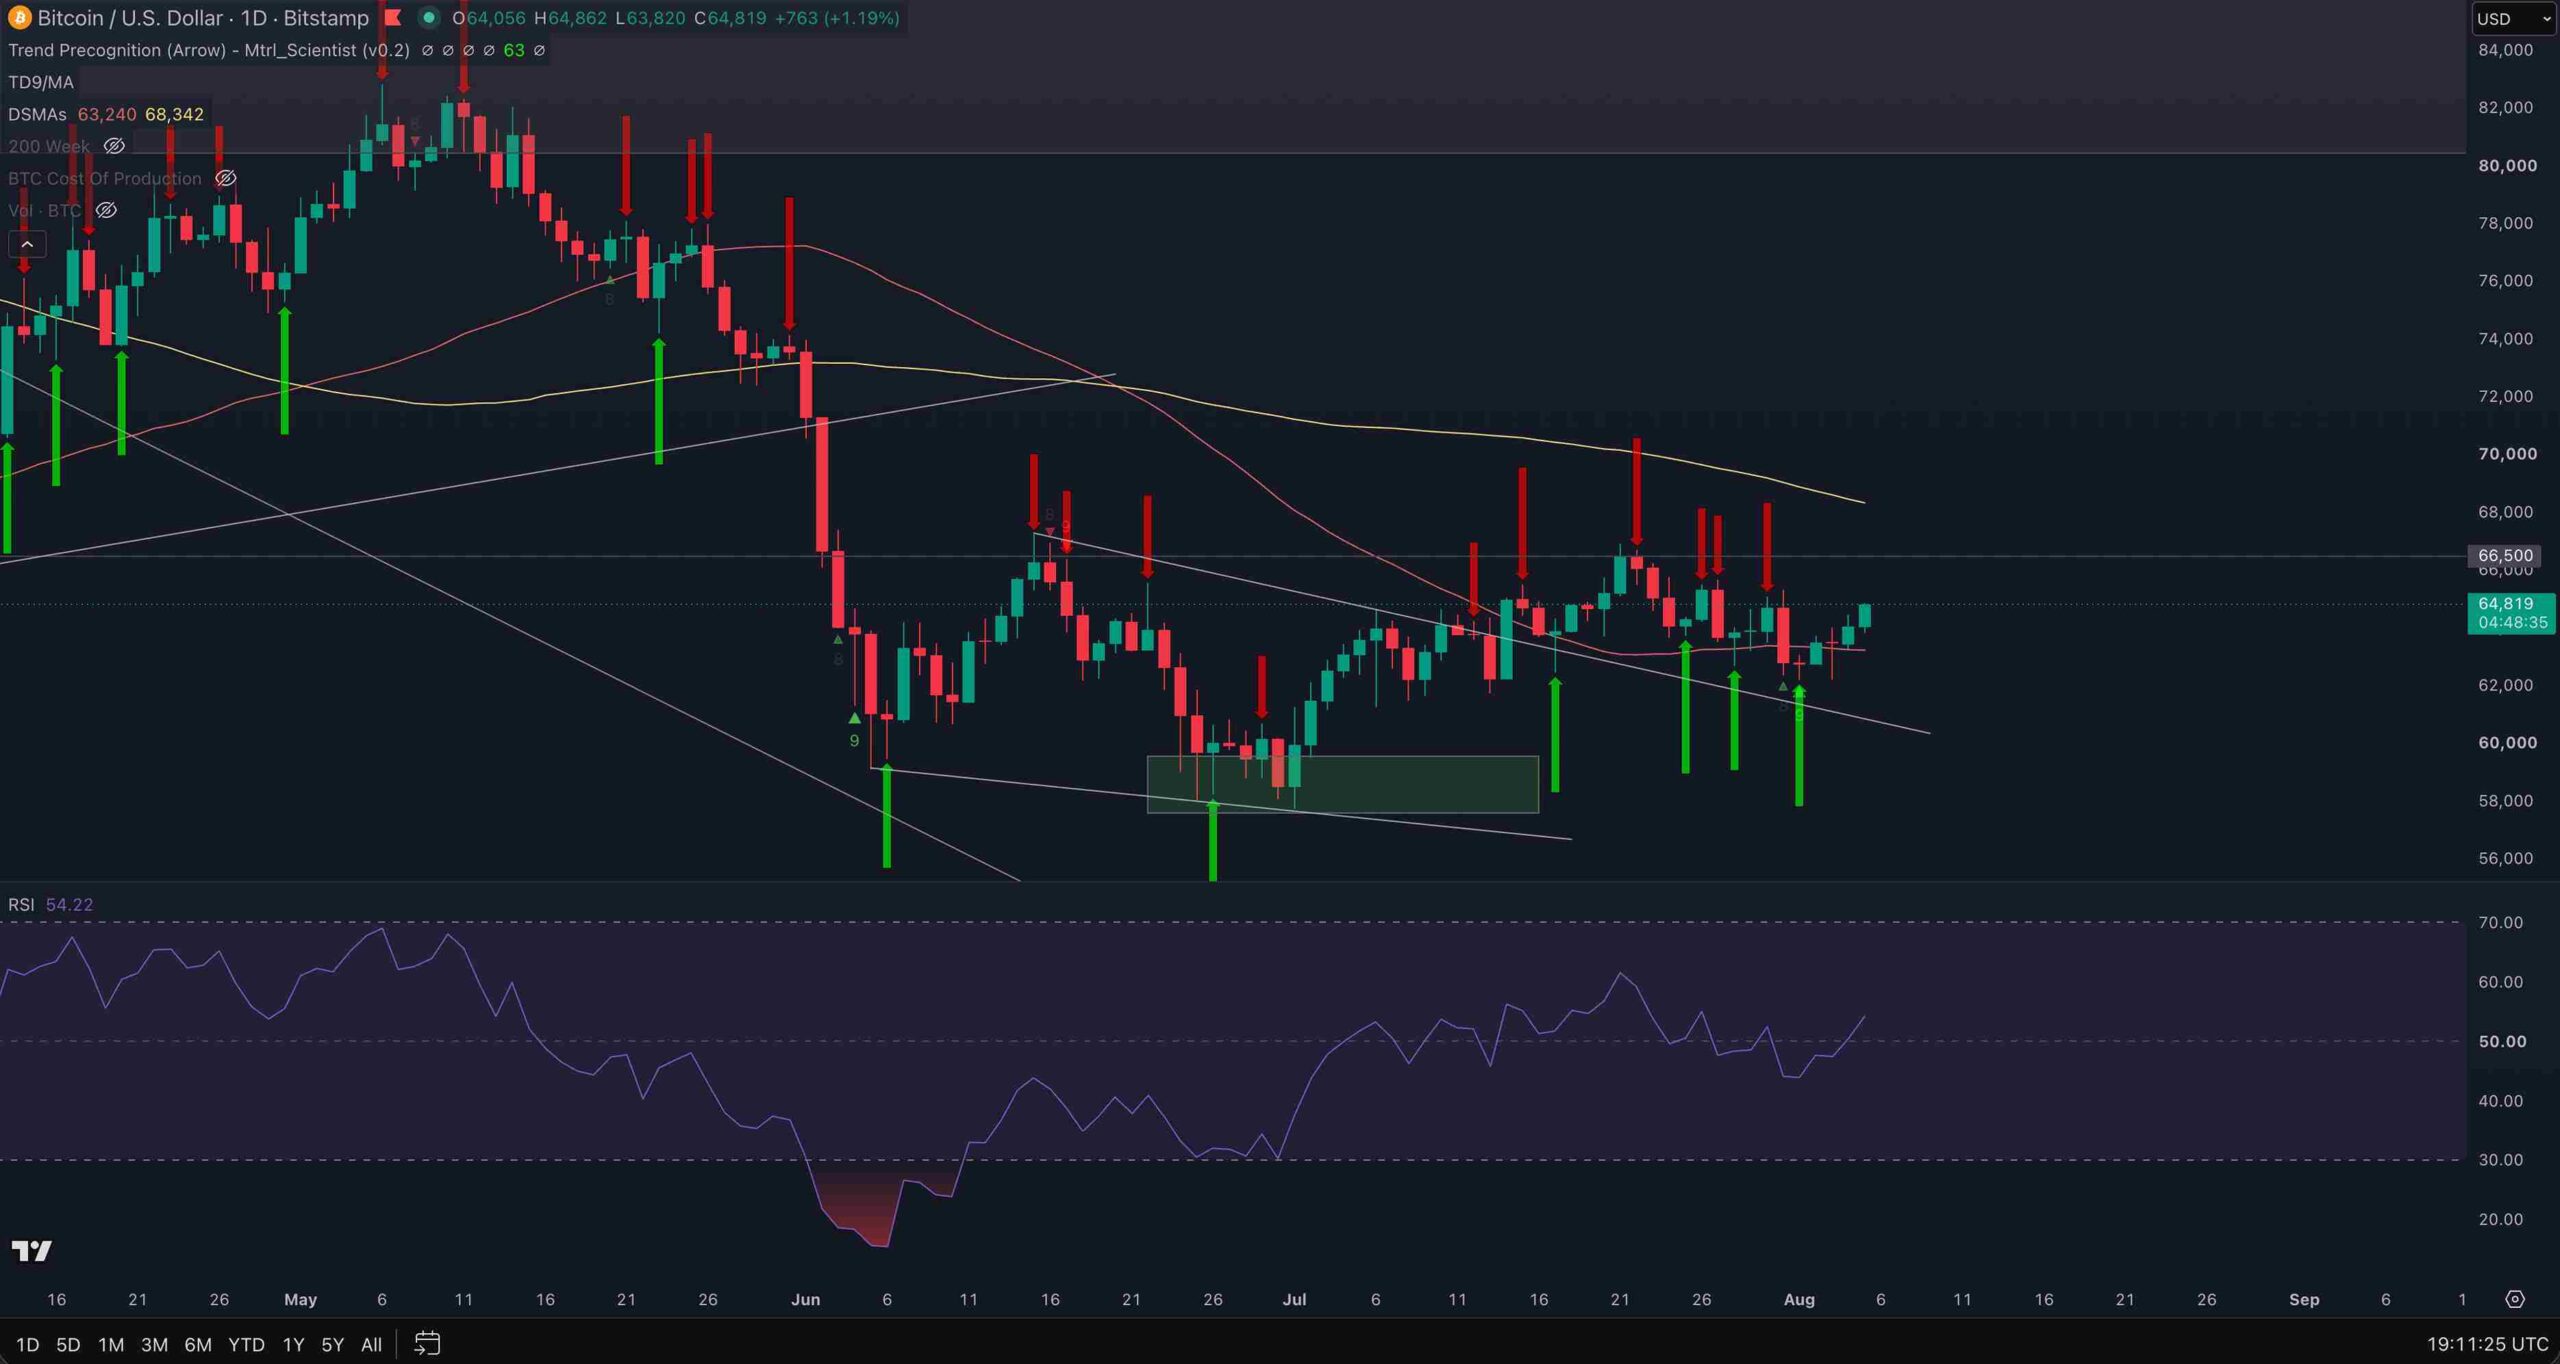Click the 66,500 horizontal line price label
The image size is (2560, 1364).
[x=2505, y=555]
